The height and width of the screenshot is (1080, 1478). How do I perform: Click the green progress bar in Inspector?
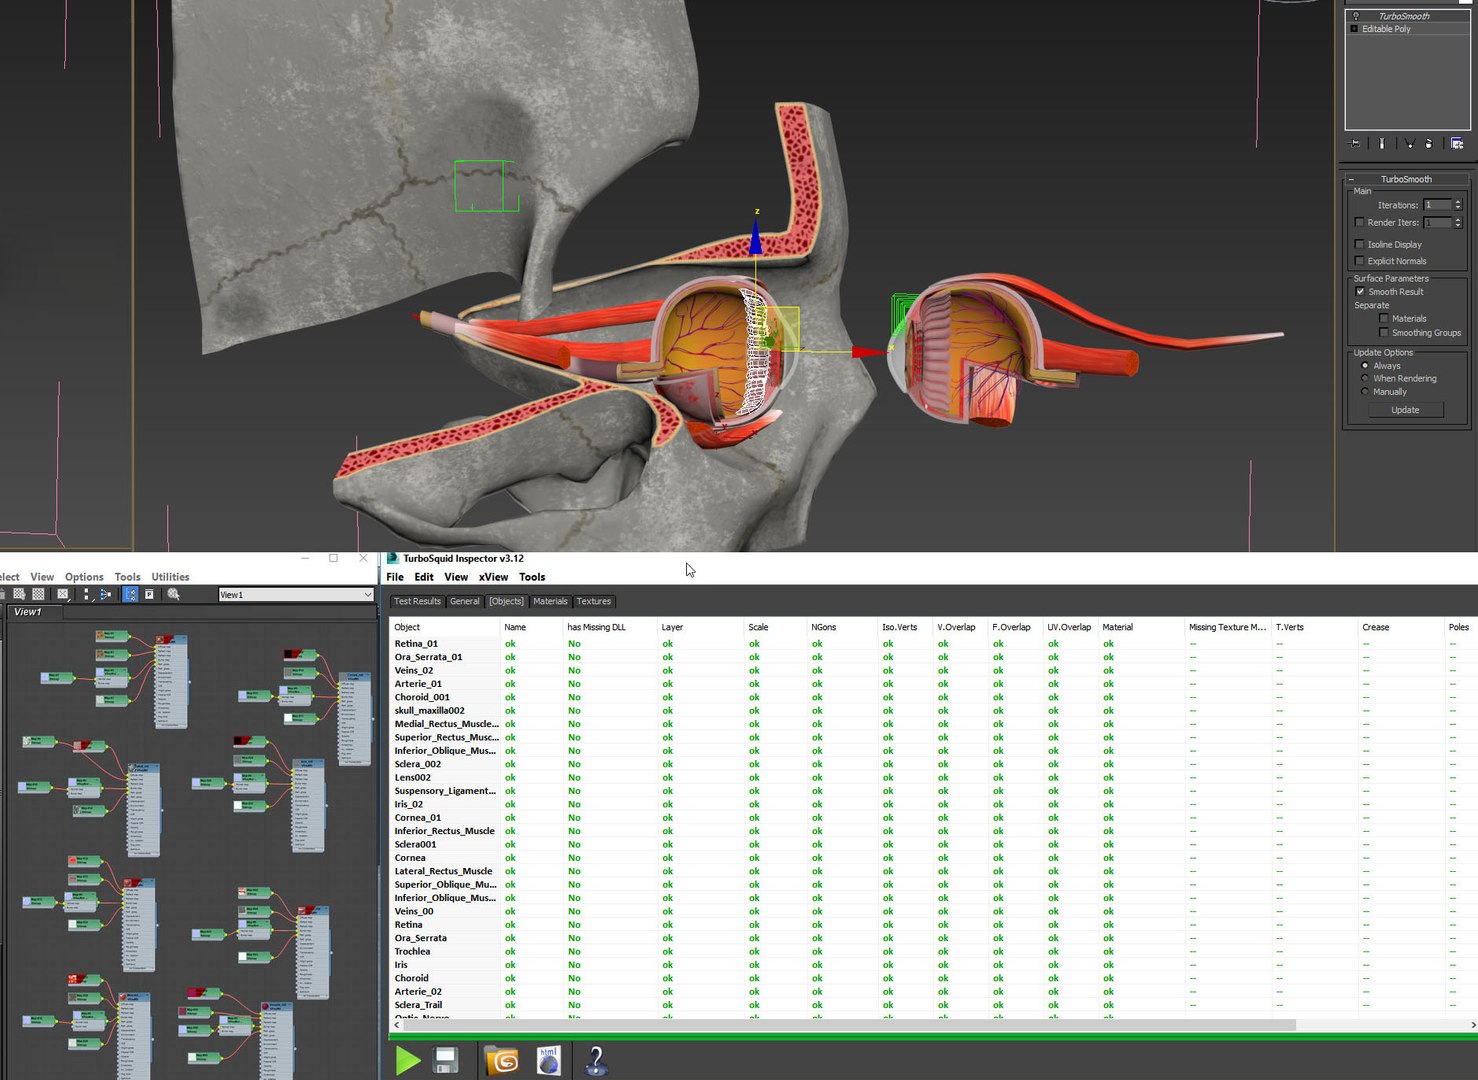tap(932, 1037)
